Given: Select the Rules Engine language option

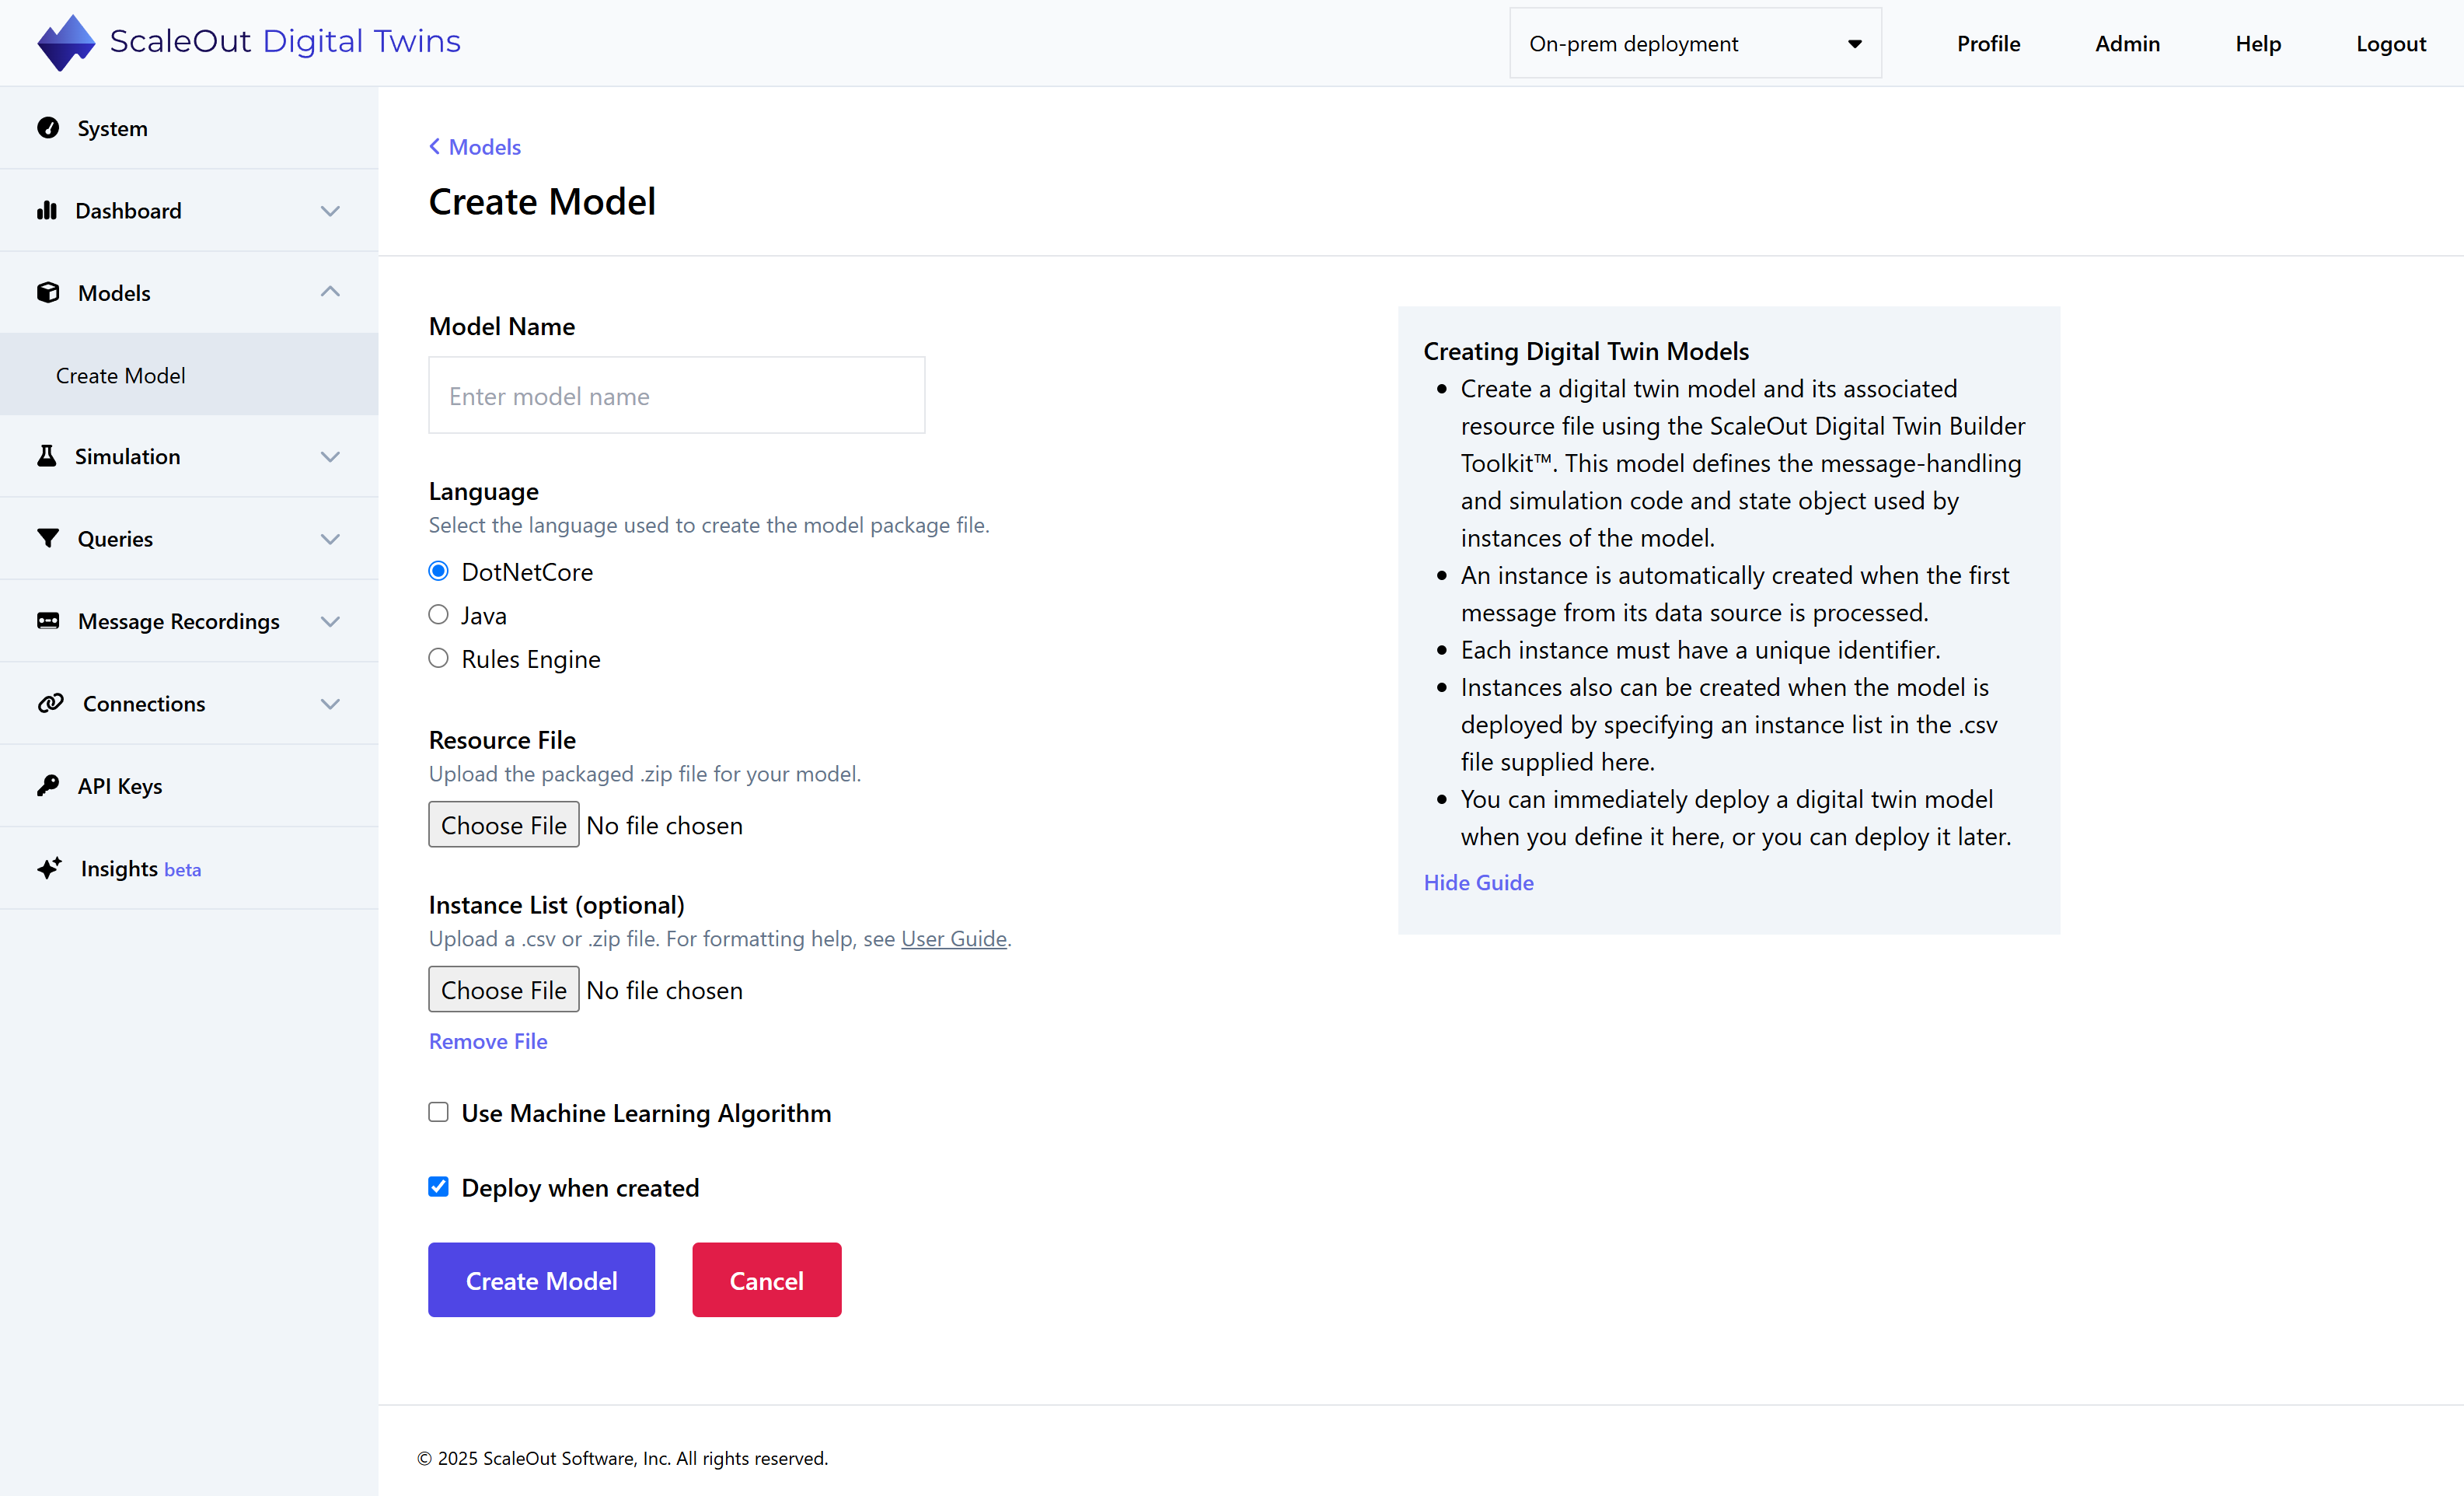Looking at the screenshot, I should point(438,658).
